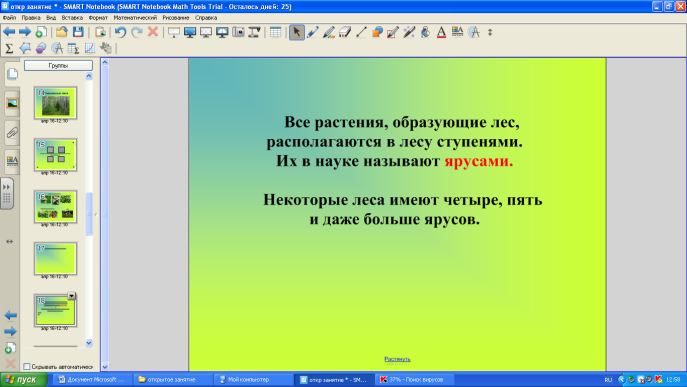Redo the last action
The image size is (687, 387).
137,32
